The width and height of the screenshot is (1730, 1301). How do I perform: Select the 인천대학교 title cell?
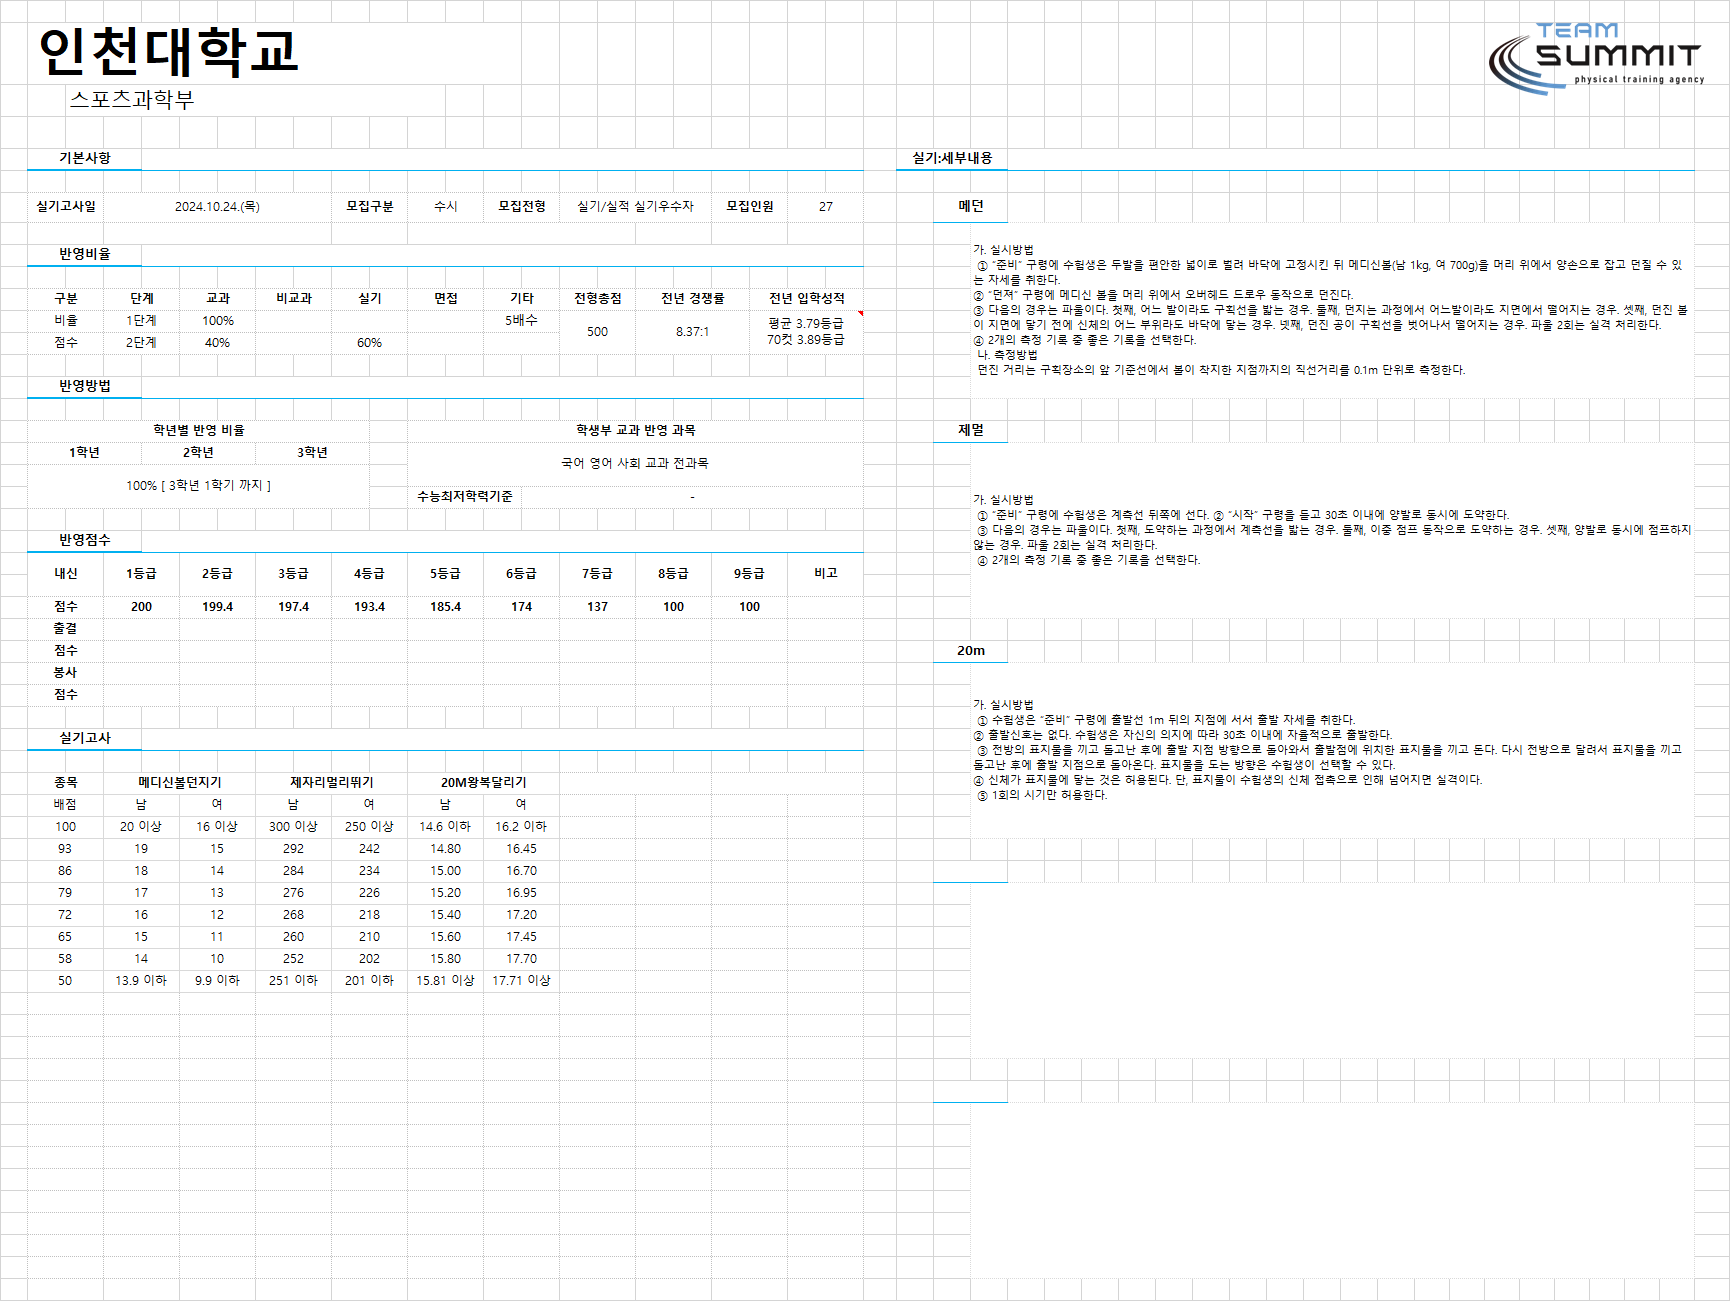[168, 52]
